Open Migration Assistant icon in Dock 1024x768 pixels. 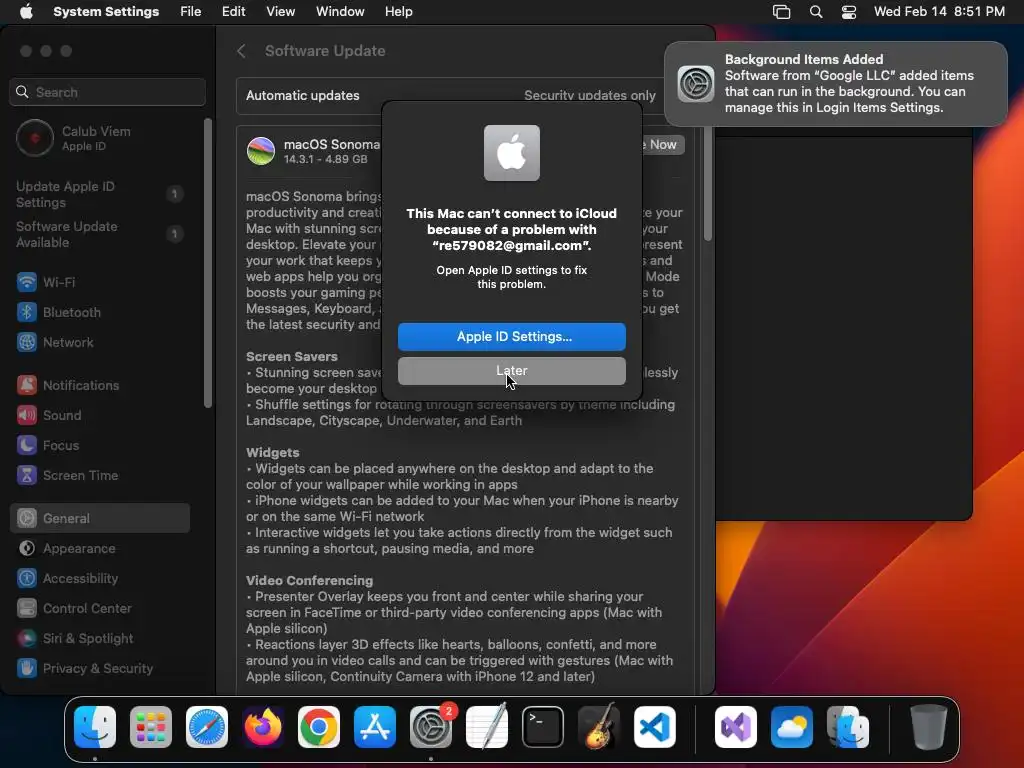[848, 727]
